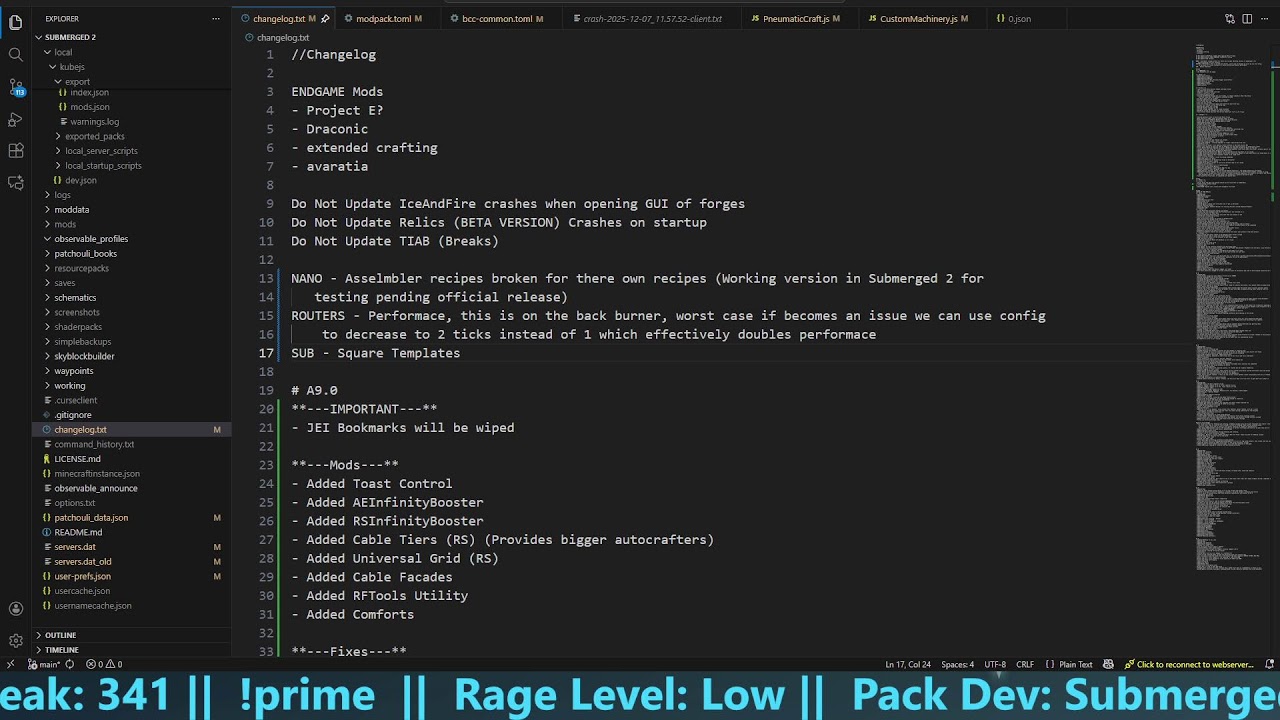Image resolution: width=1280 pixels, height=720 pixels.
Task: Open warnings.log in explorer
Action: point(133,122)
